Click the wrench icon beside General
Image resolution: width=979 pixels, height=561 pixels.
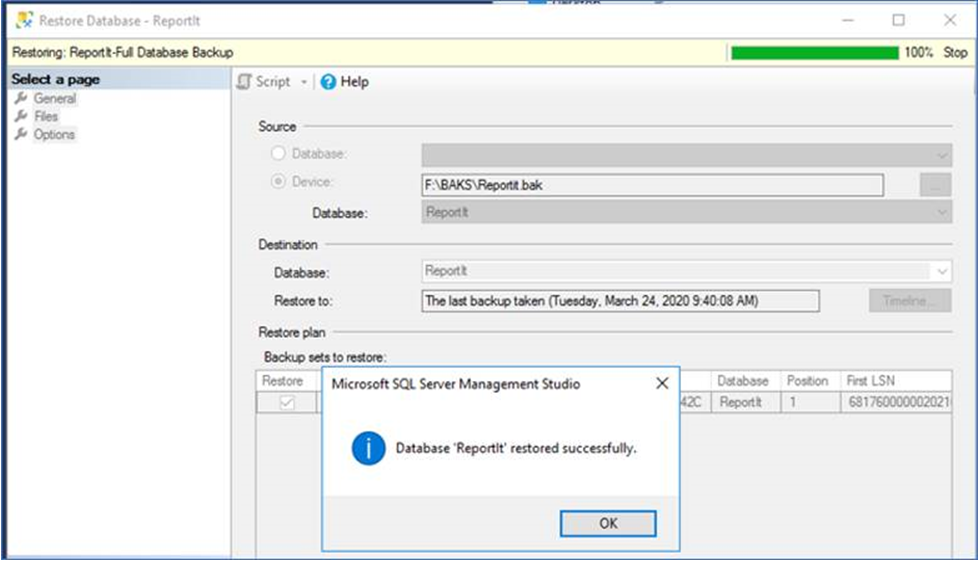(x=21, y=98)
